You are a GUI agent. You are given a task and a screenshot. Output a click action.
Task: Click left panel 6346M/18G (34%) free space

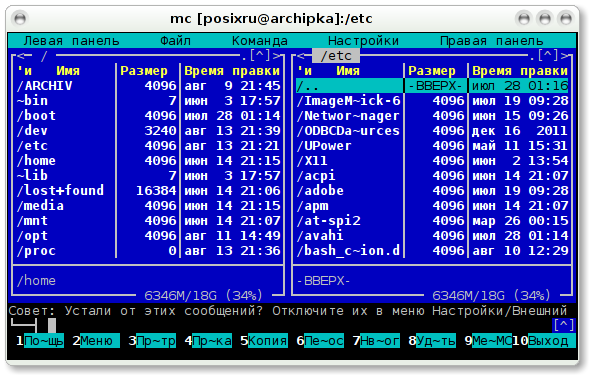[203, 296]
